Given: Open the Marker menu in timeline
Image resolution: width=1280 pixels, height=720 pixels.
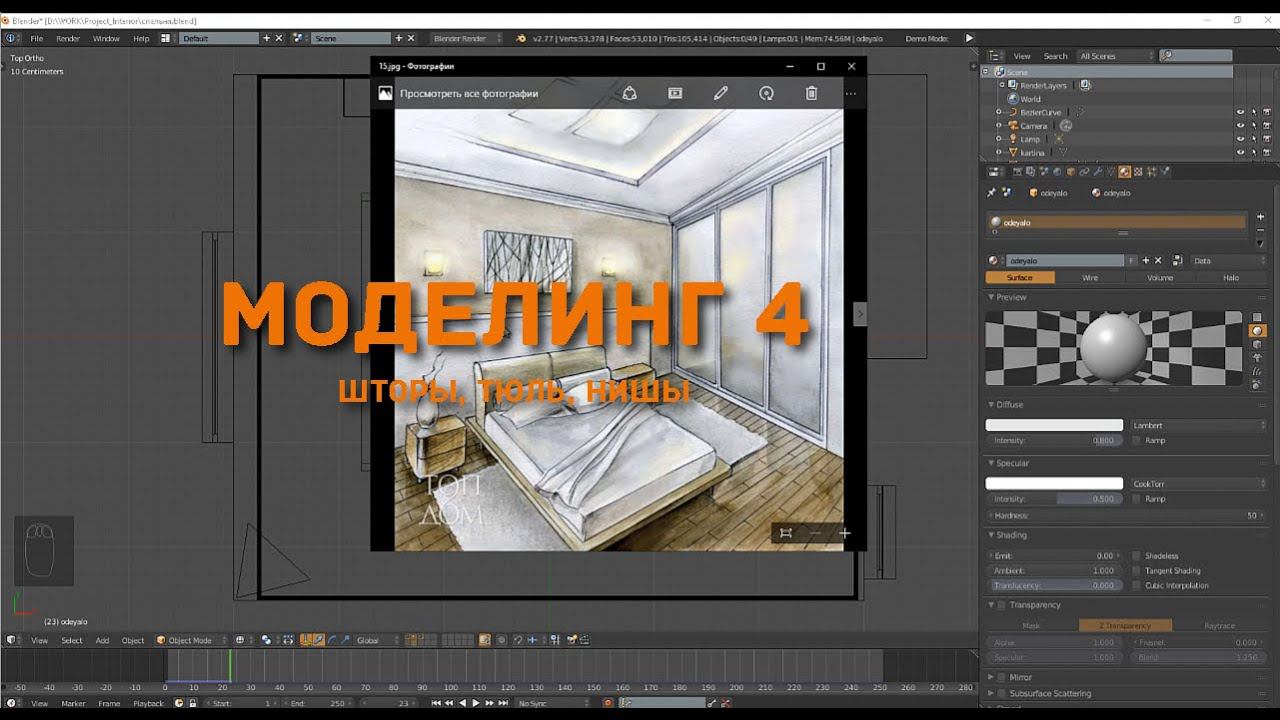Looking at the screenshot, I should click(x=73, y=703).
